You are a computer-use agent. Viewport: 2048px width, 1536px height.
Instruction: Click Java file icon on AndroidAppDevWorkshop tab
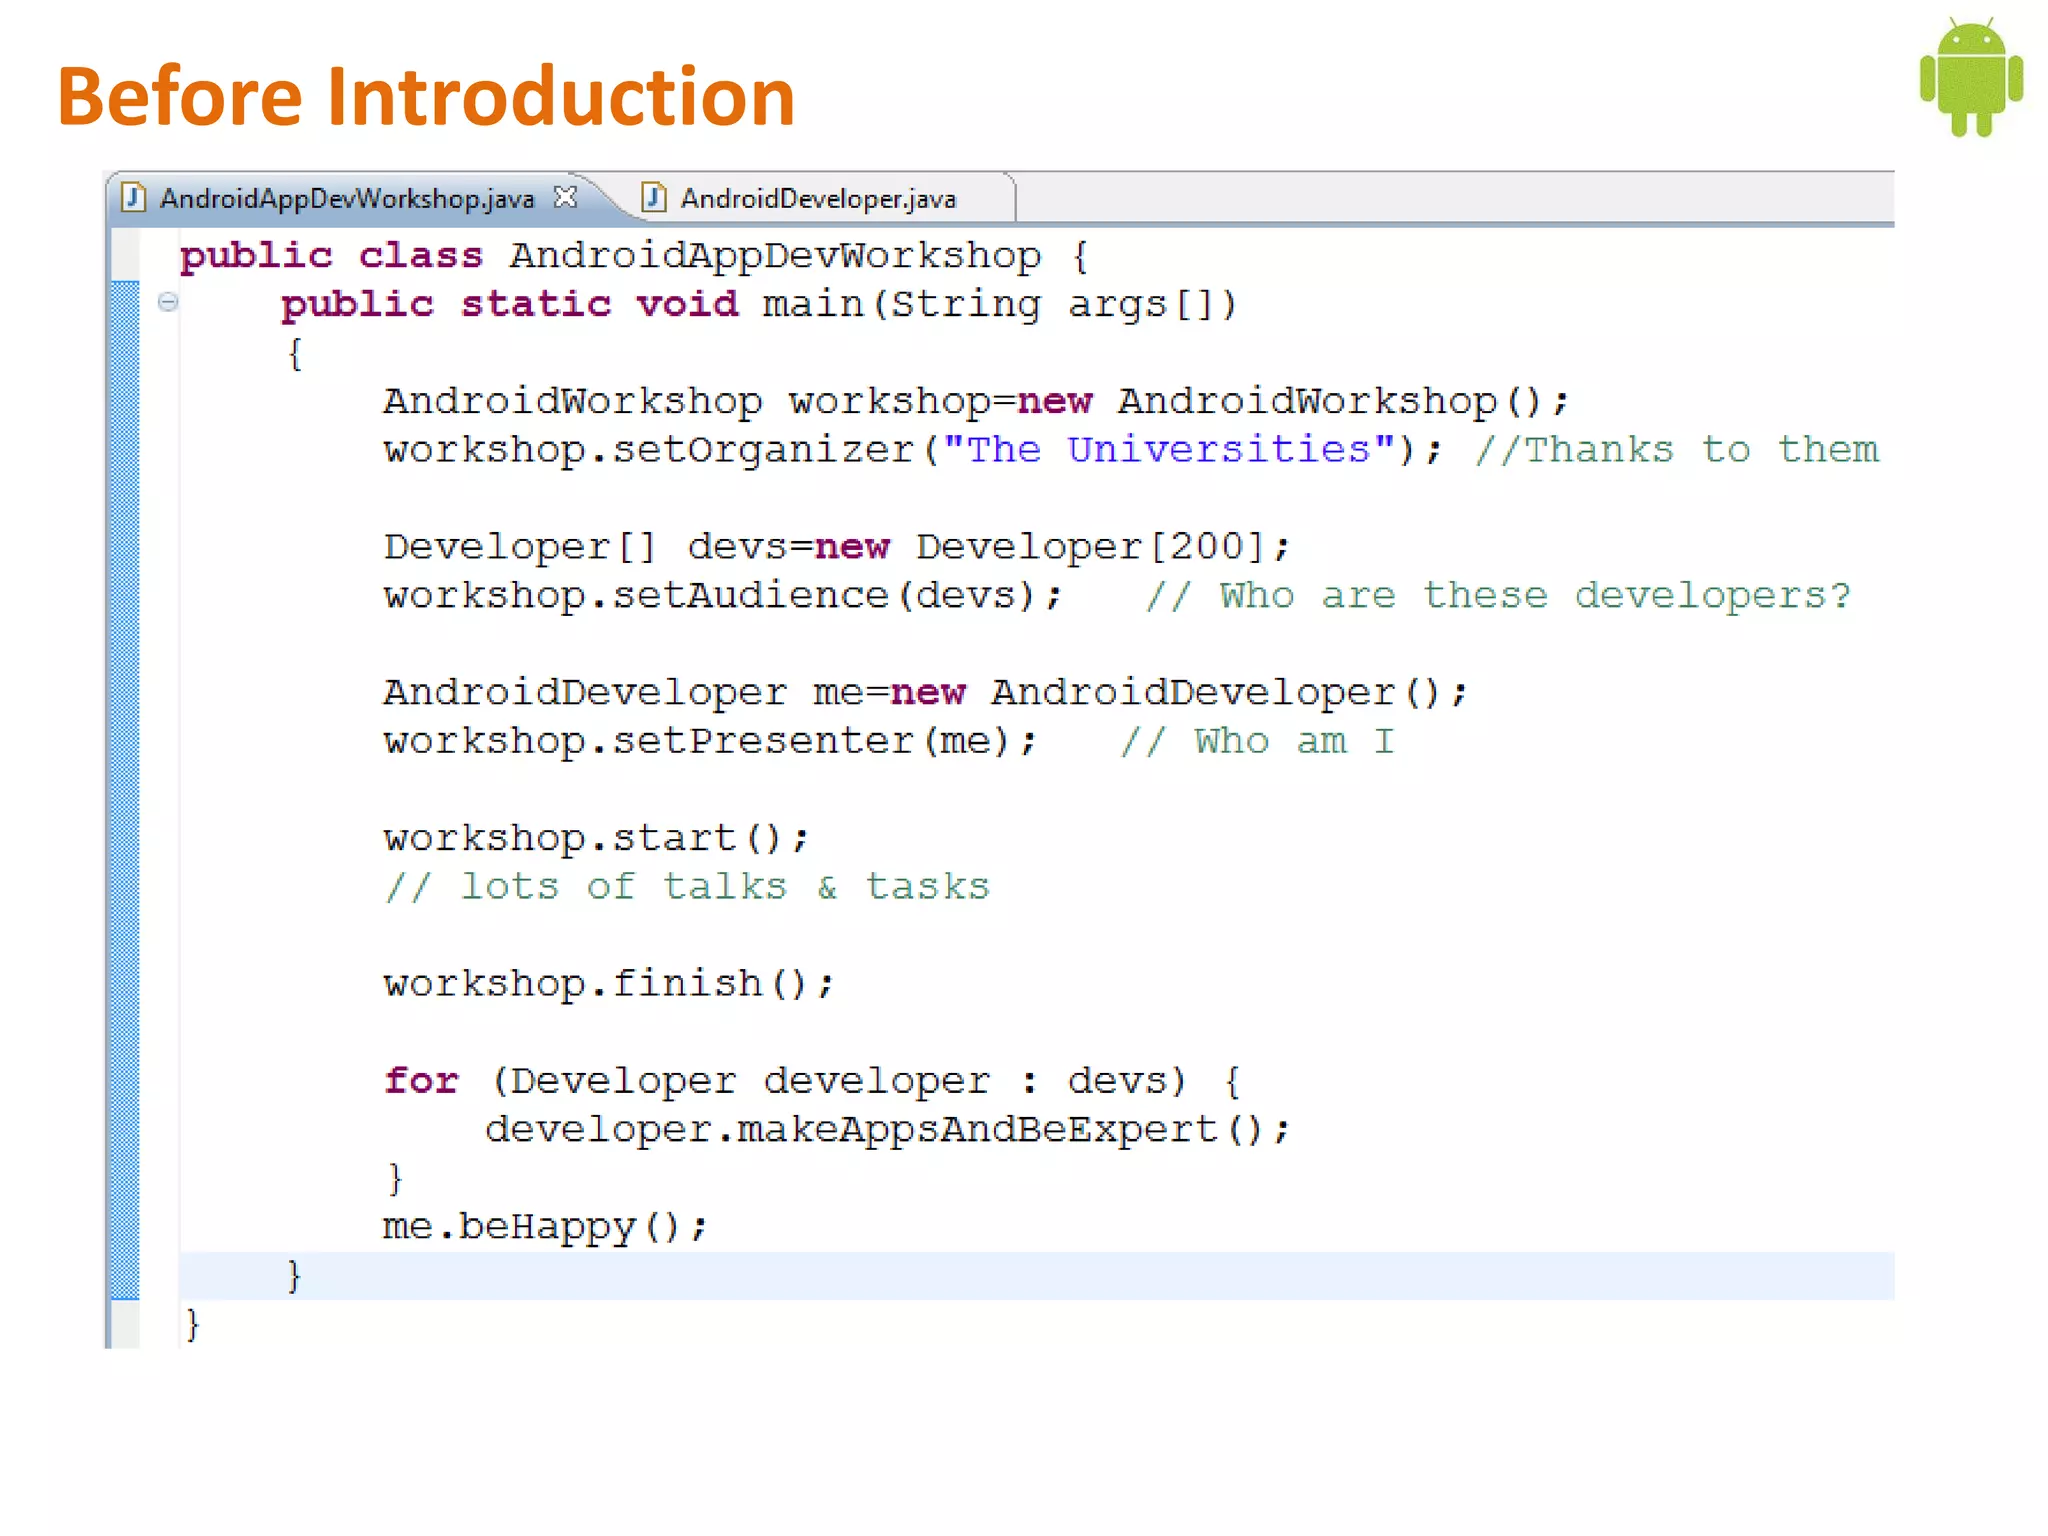[x=134, y=197]
